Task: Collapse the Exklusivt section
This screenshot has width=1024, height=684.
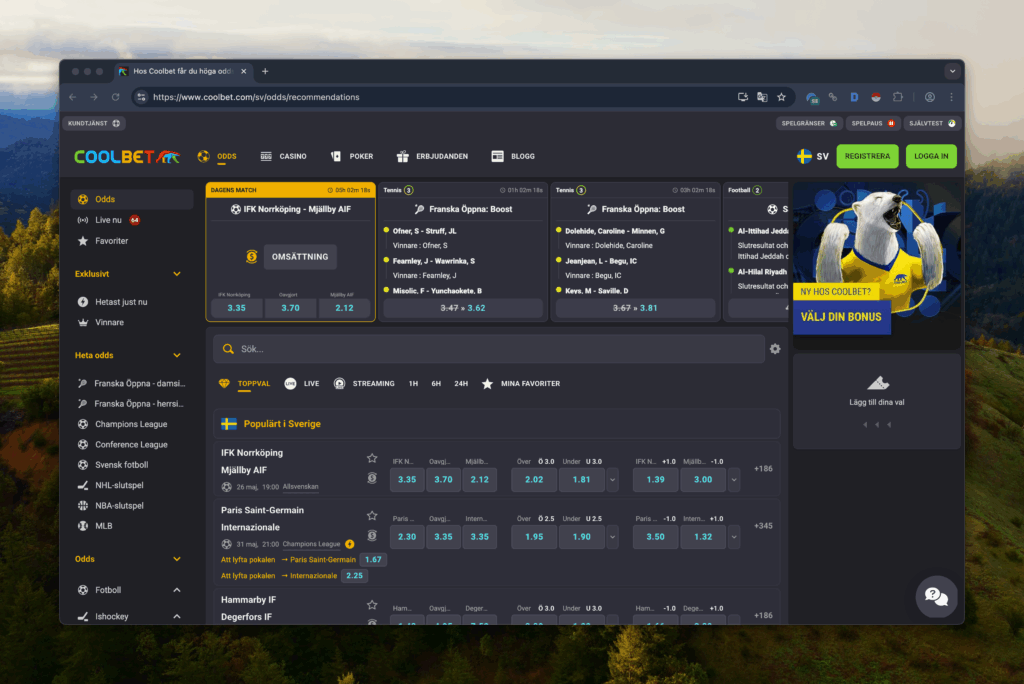Action: [176, 274]
